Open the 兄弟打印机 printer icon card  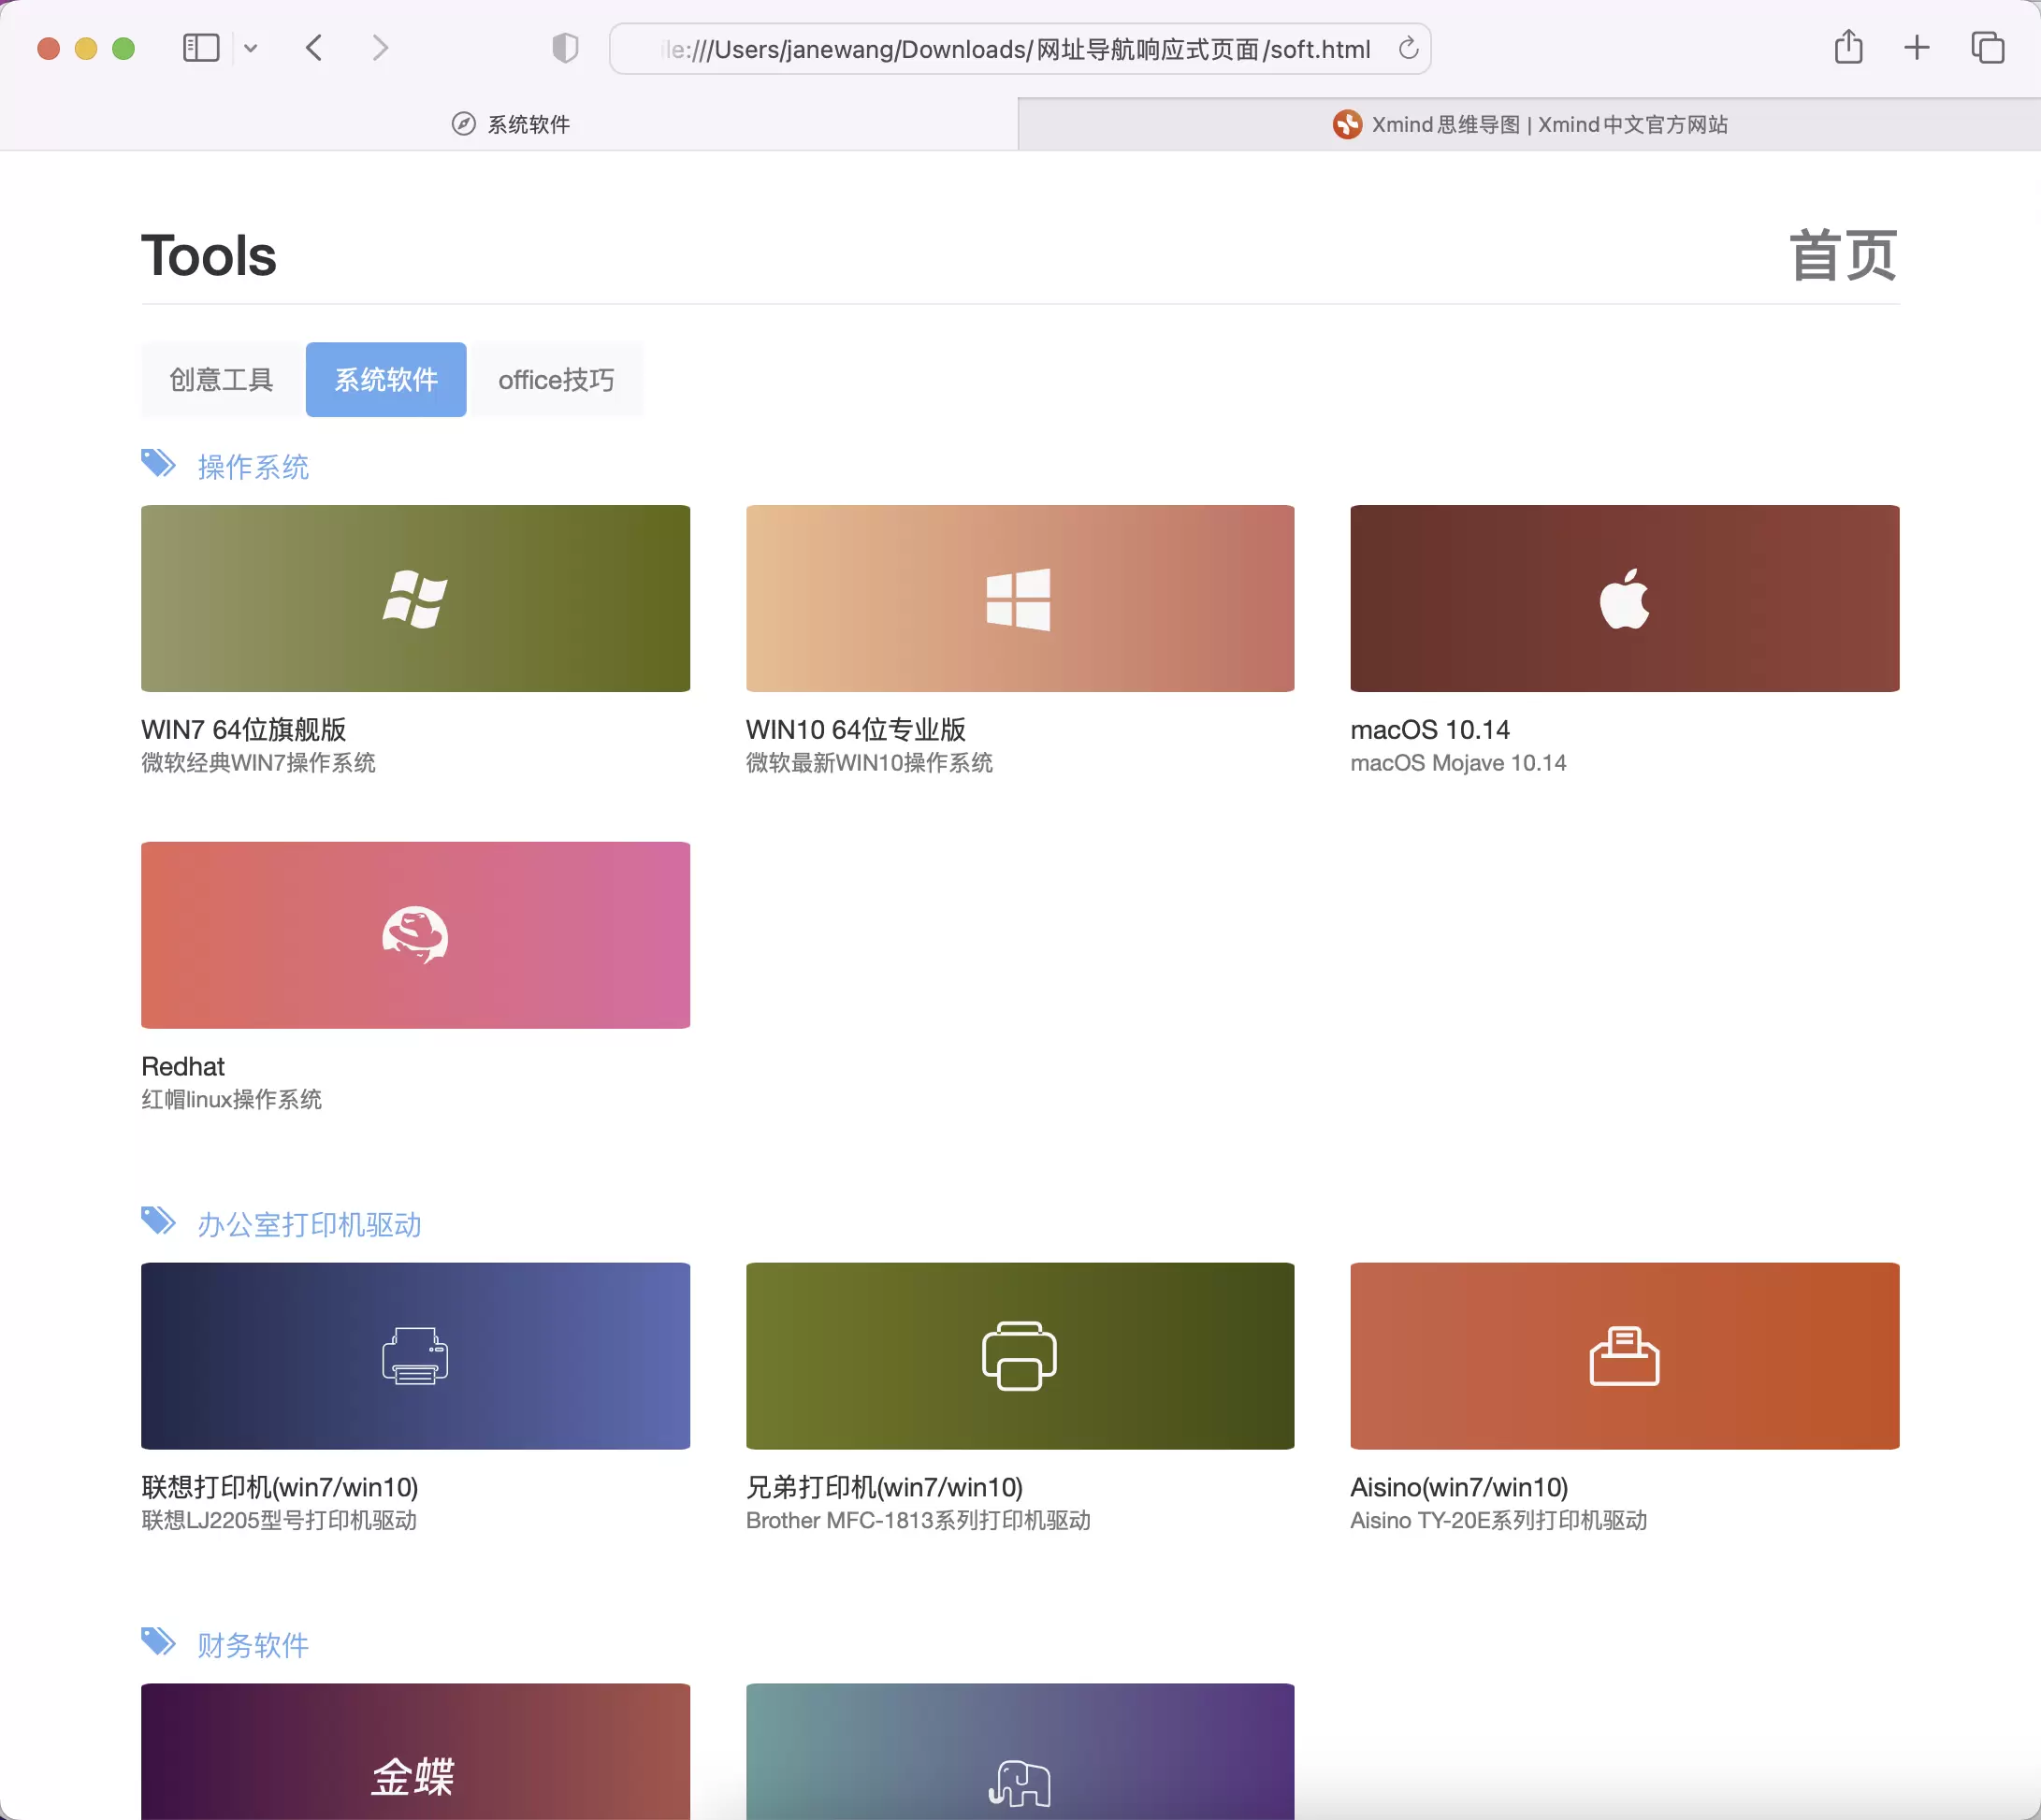click(x=1020, y=1356)
